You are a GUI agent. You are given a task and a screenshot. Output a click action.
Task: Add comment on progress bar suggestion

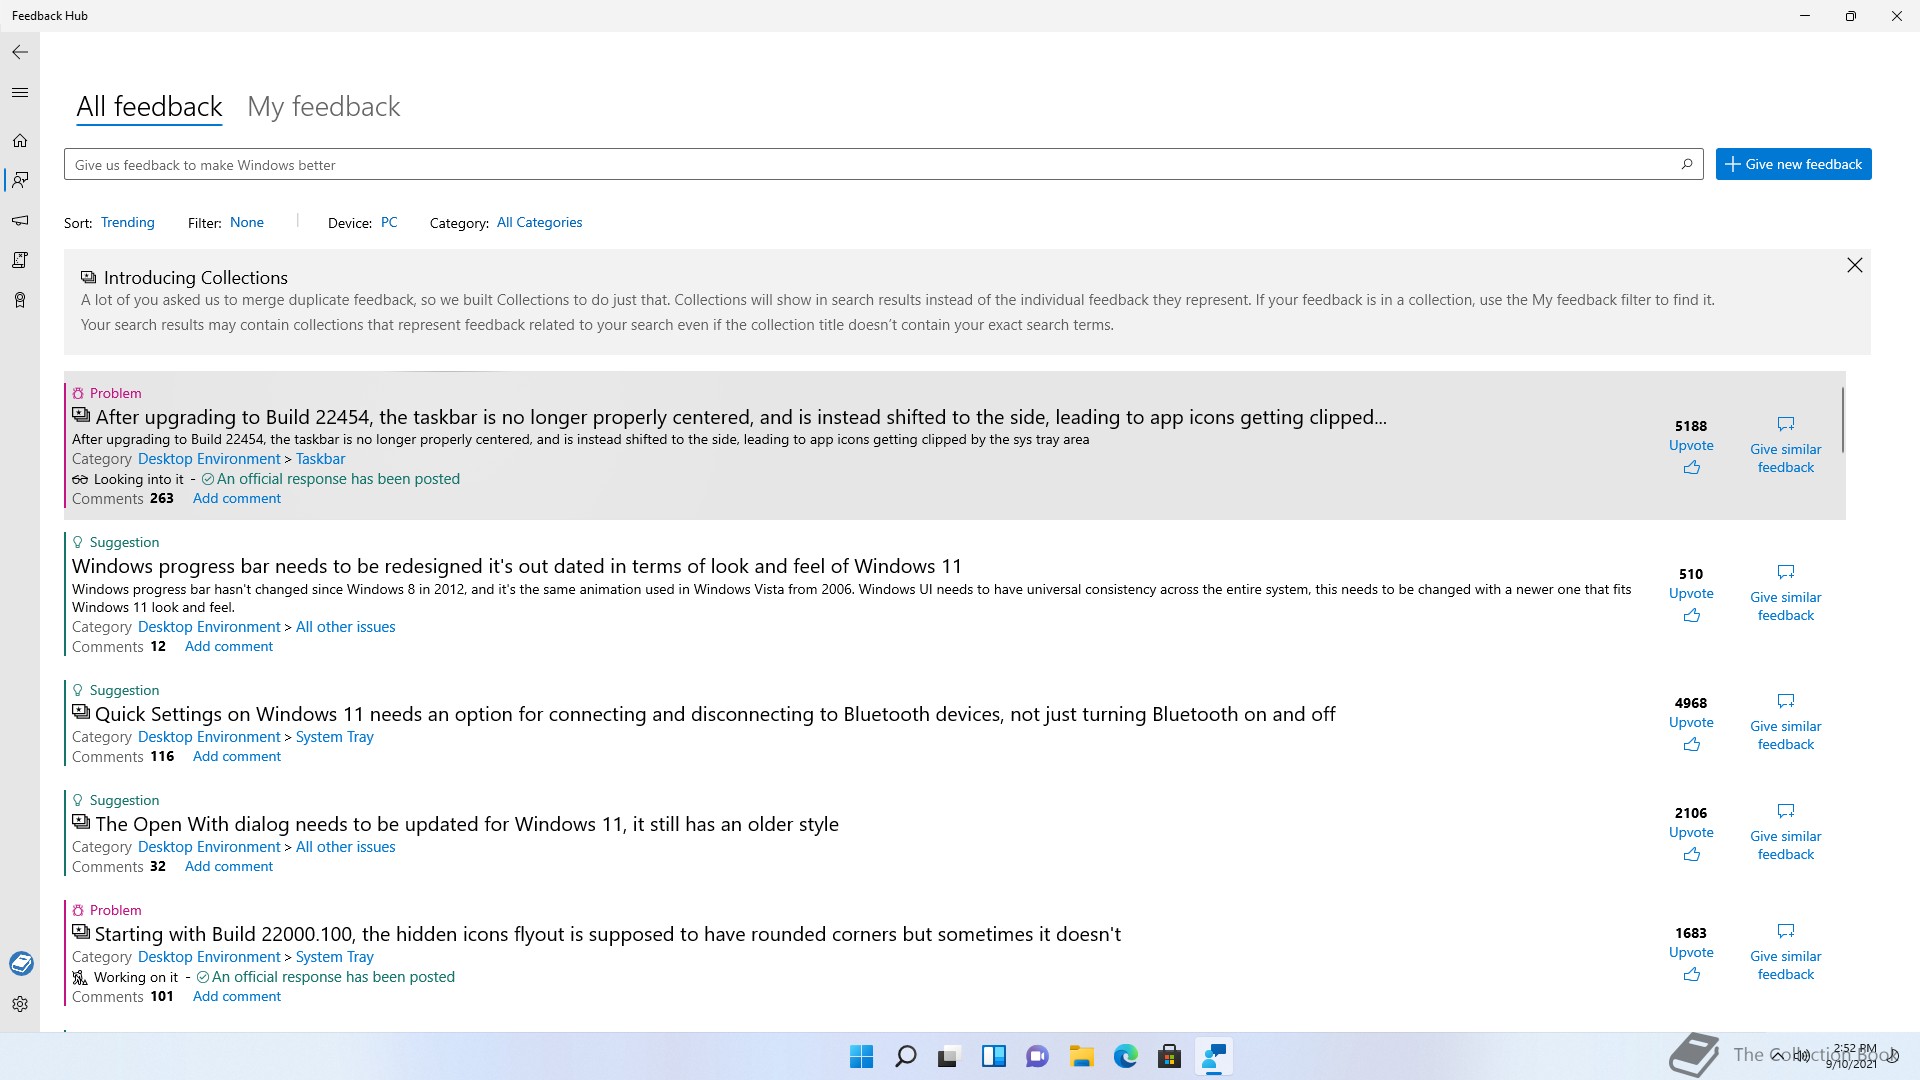click(x=229, y=646)
